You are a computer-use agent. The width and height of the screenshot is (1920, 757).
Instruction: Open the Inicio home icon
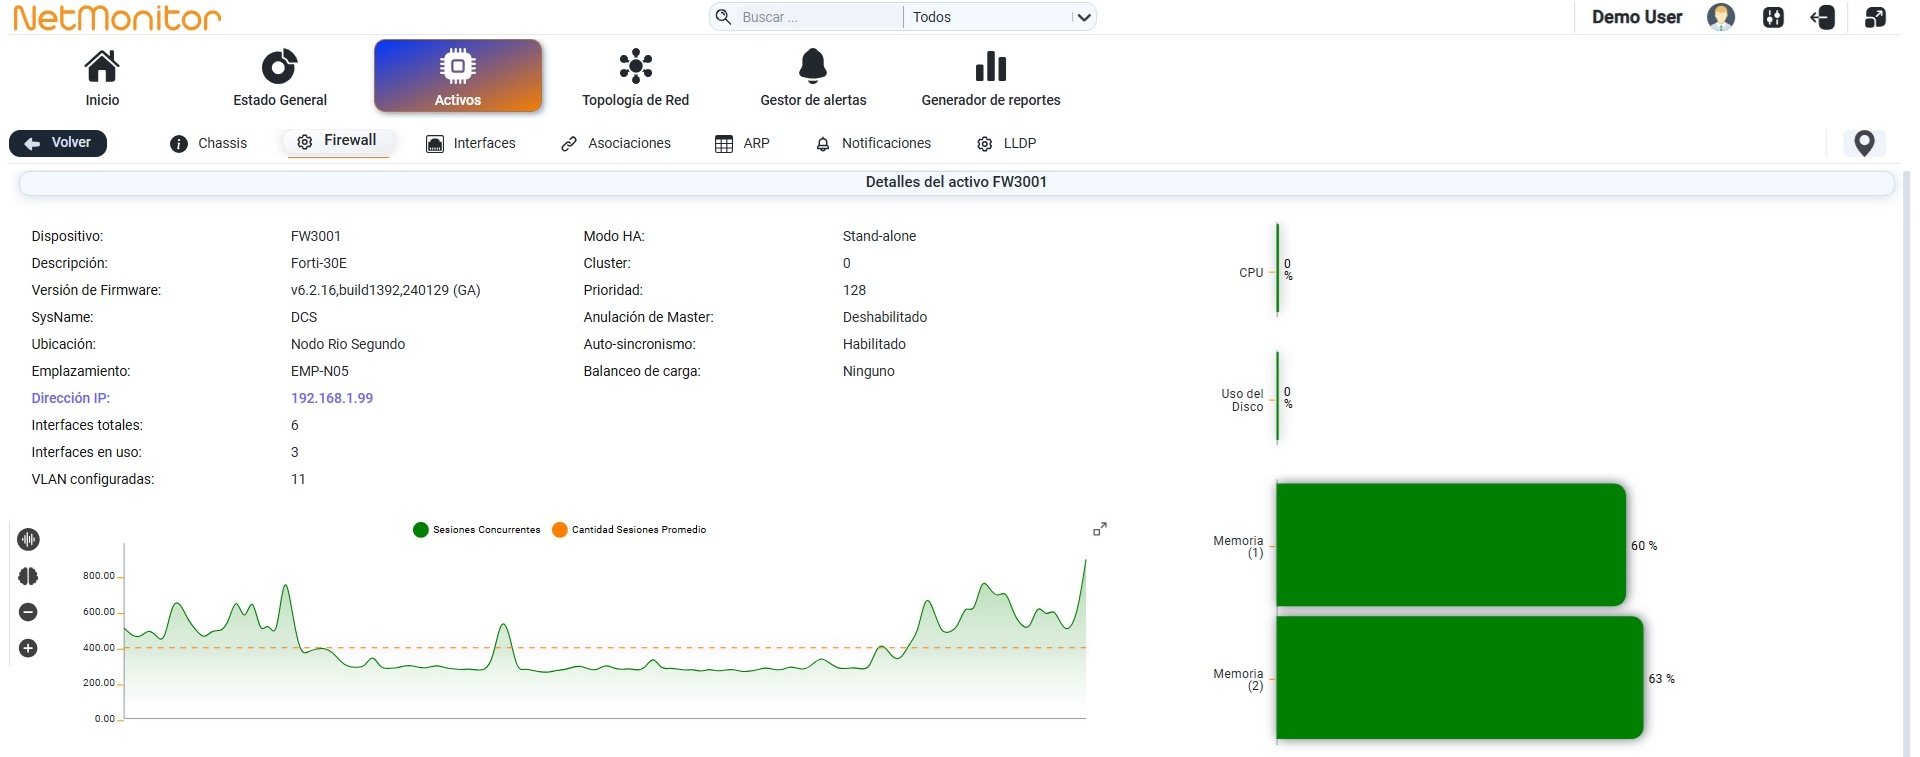(x=102, y=66)
